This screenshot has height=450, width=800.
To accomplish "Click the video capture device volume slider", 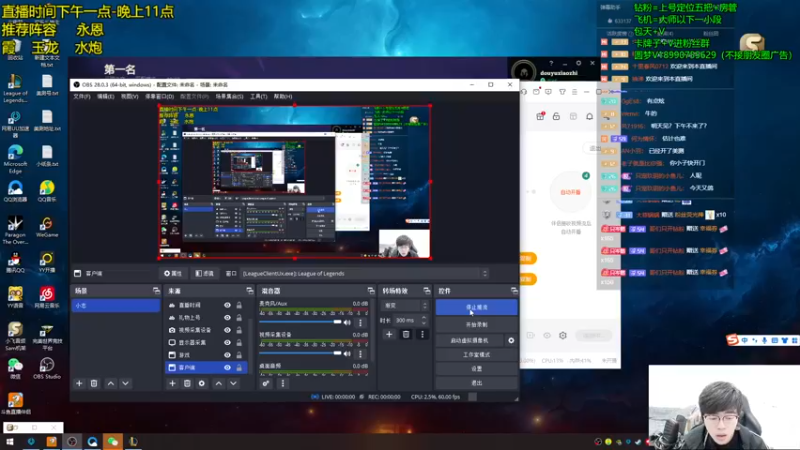I will coord(300,353).
